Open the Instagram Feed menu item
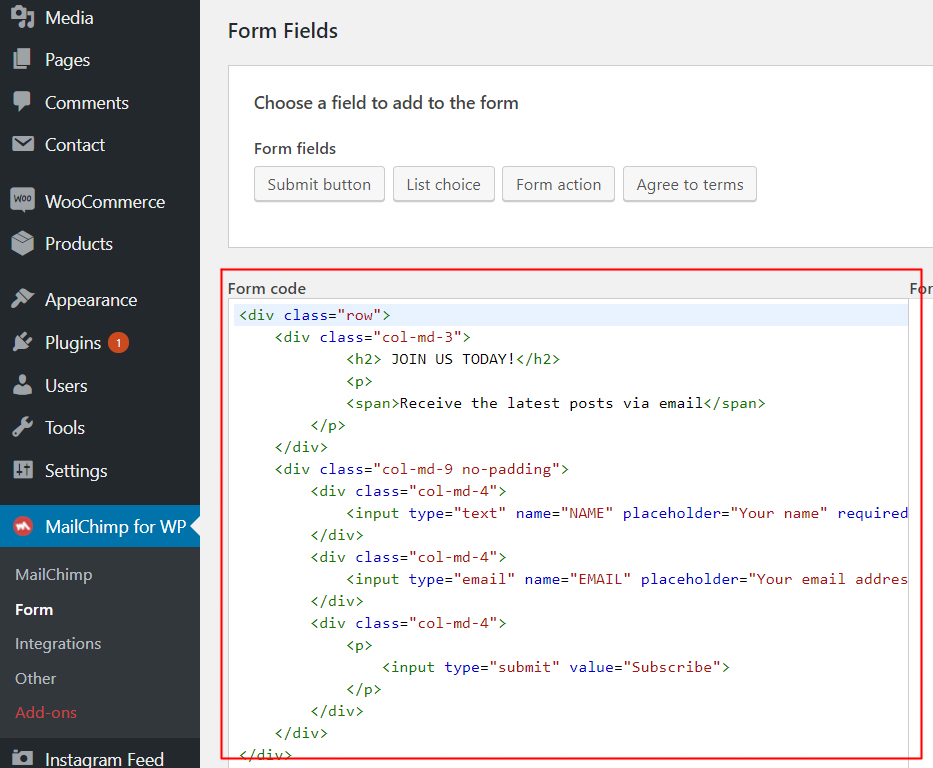 pos(104,759)
